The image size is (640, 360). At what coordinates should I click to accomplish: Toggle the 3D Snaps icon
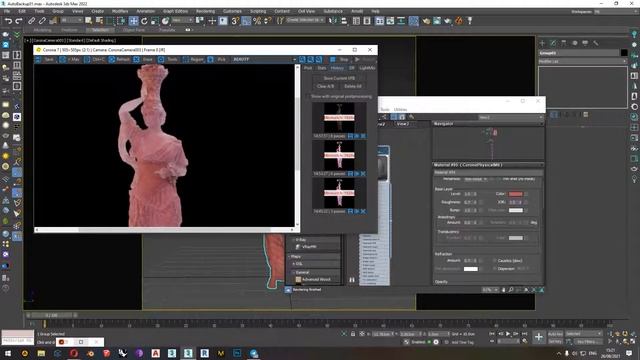pos(235,21)
